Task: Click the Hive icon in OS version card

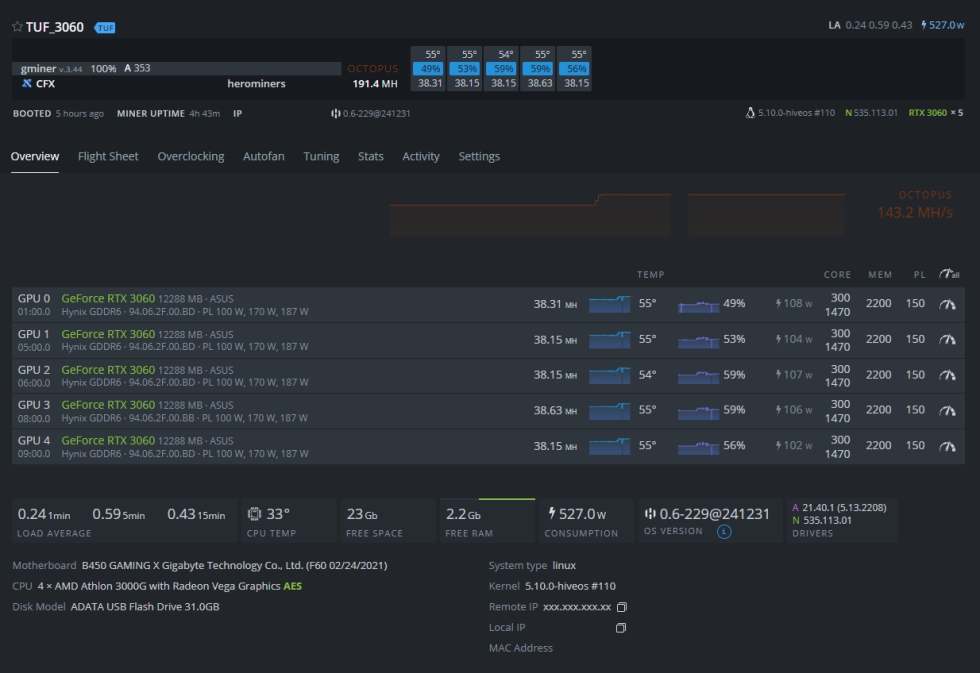Action: 650,514
